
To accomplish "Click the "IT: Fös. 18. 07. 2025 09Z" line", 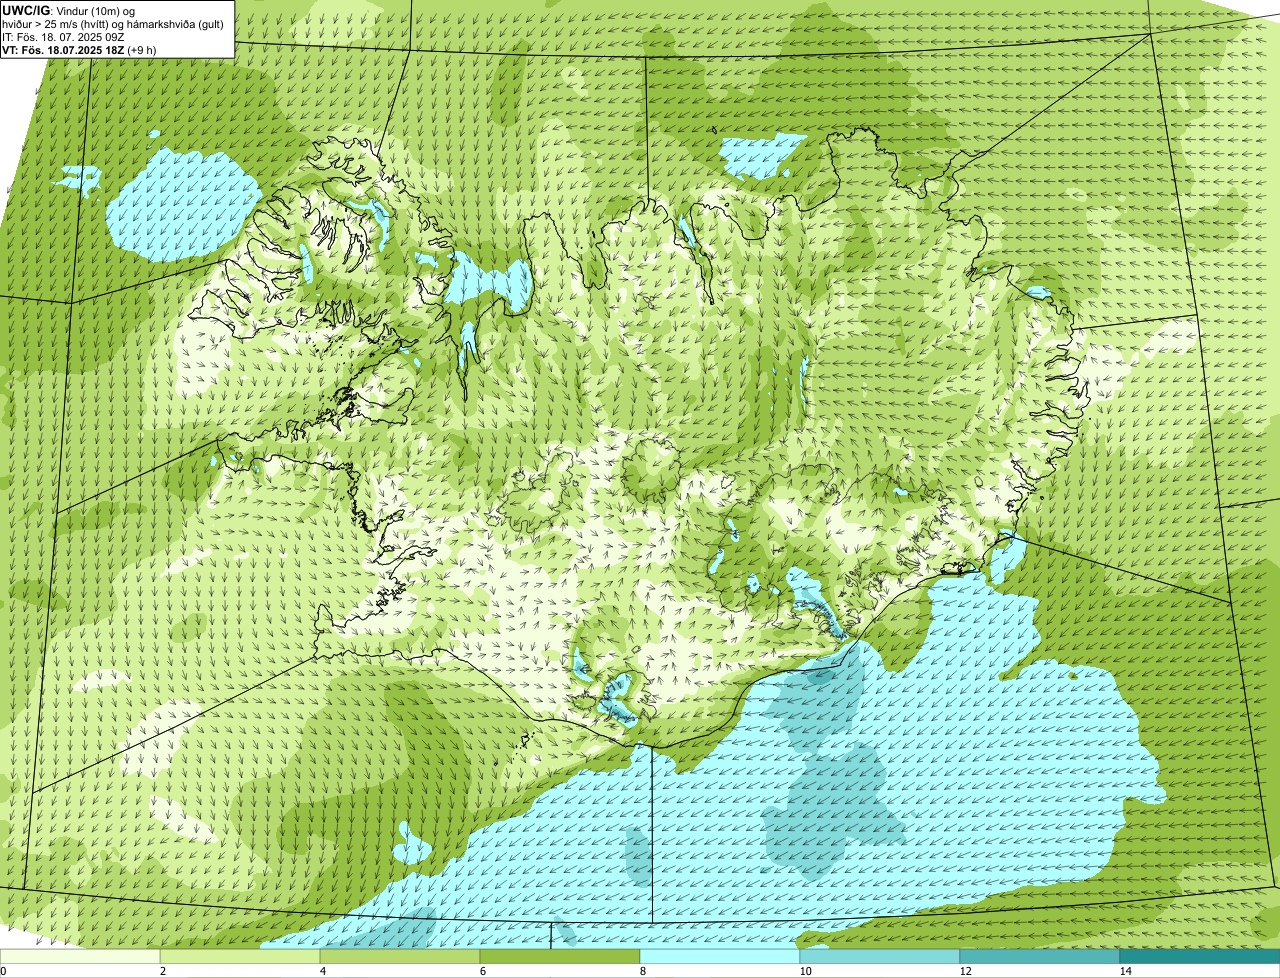I will click(63, 36).
